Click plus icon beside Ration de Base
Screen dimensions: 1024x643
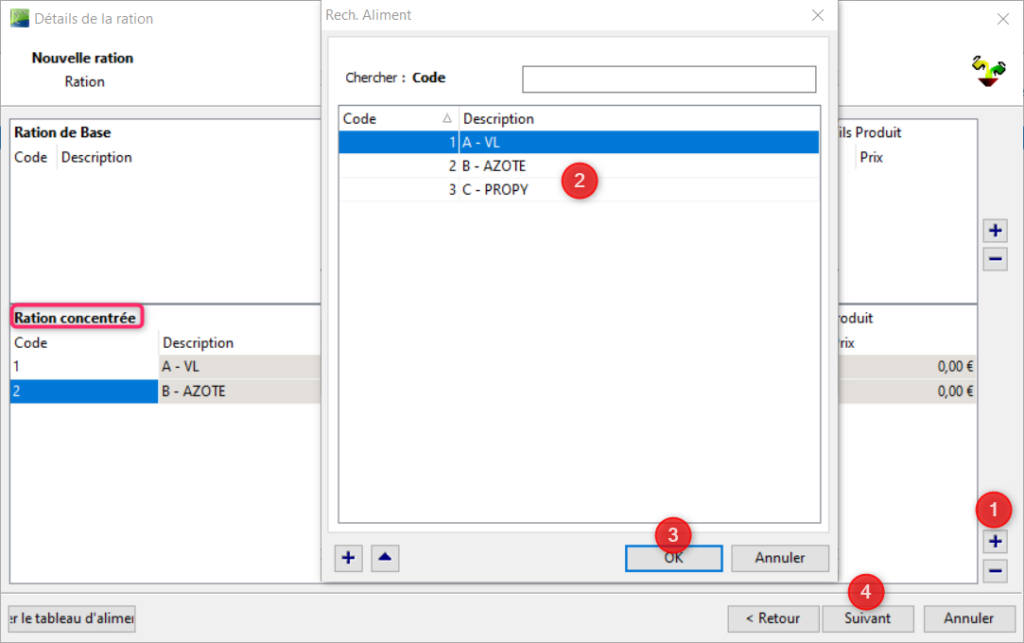[x=995, y=230]
